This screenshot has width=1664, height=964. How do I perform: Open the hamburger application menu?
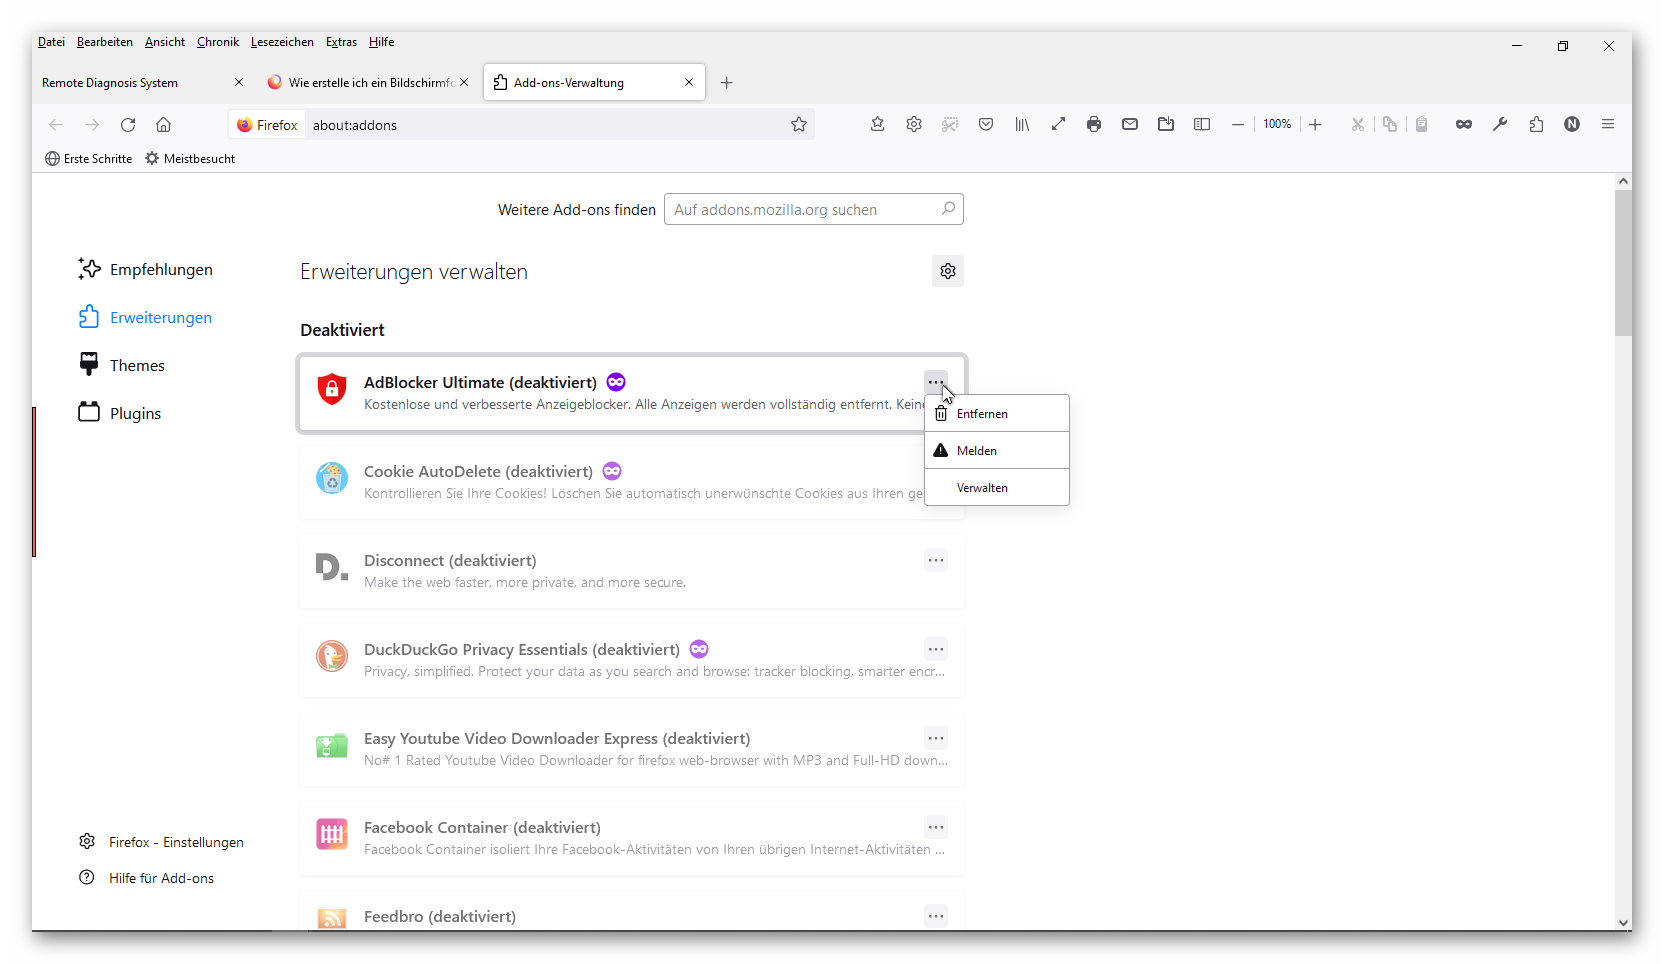pyautogui.click(x=1608, y=124)
